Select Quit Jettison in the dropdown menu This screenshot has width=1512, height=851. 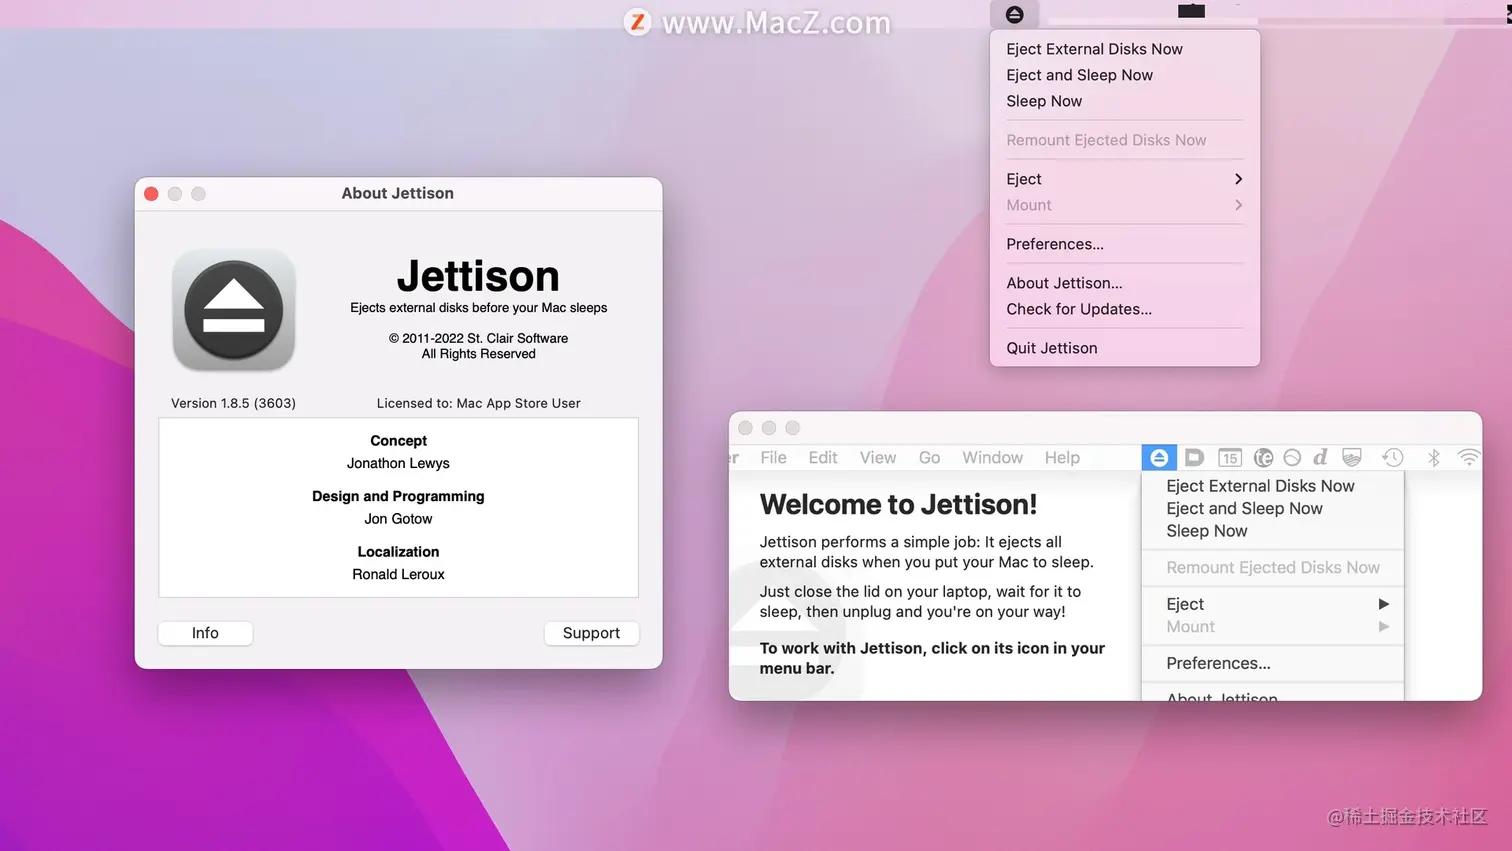(x=1052, y=348)
